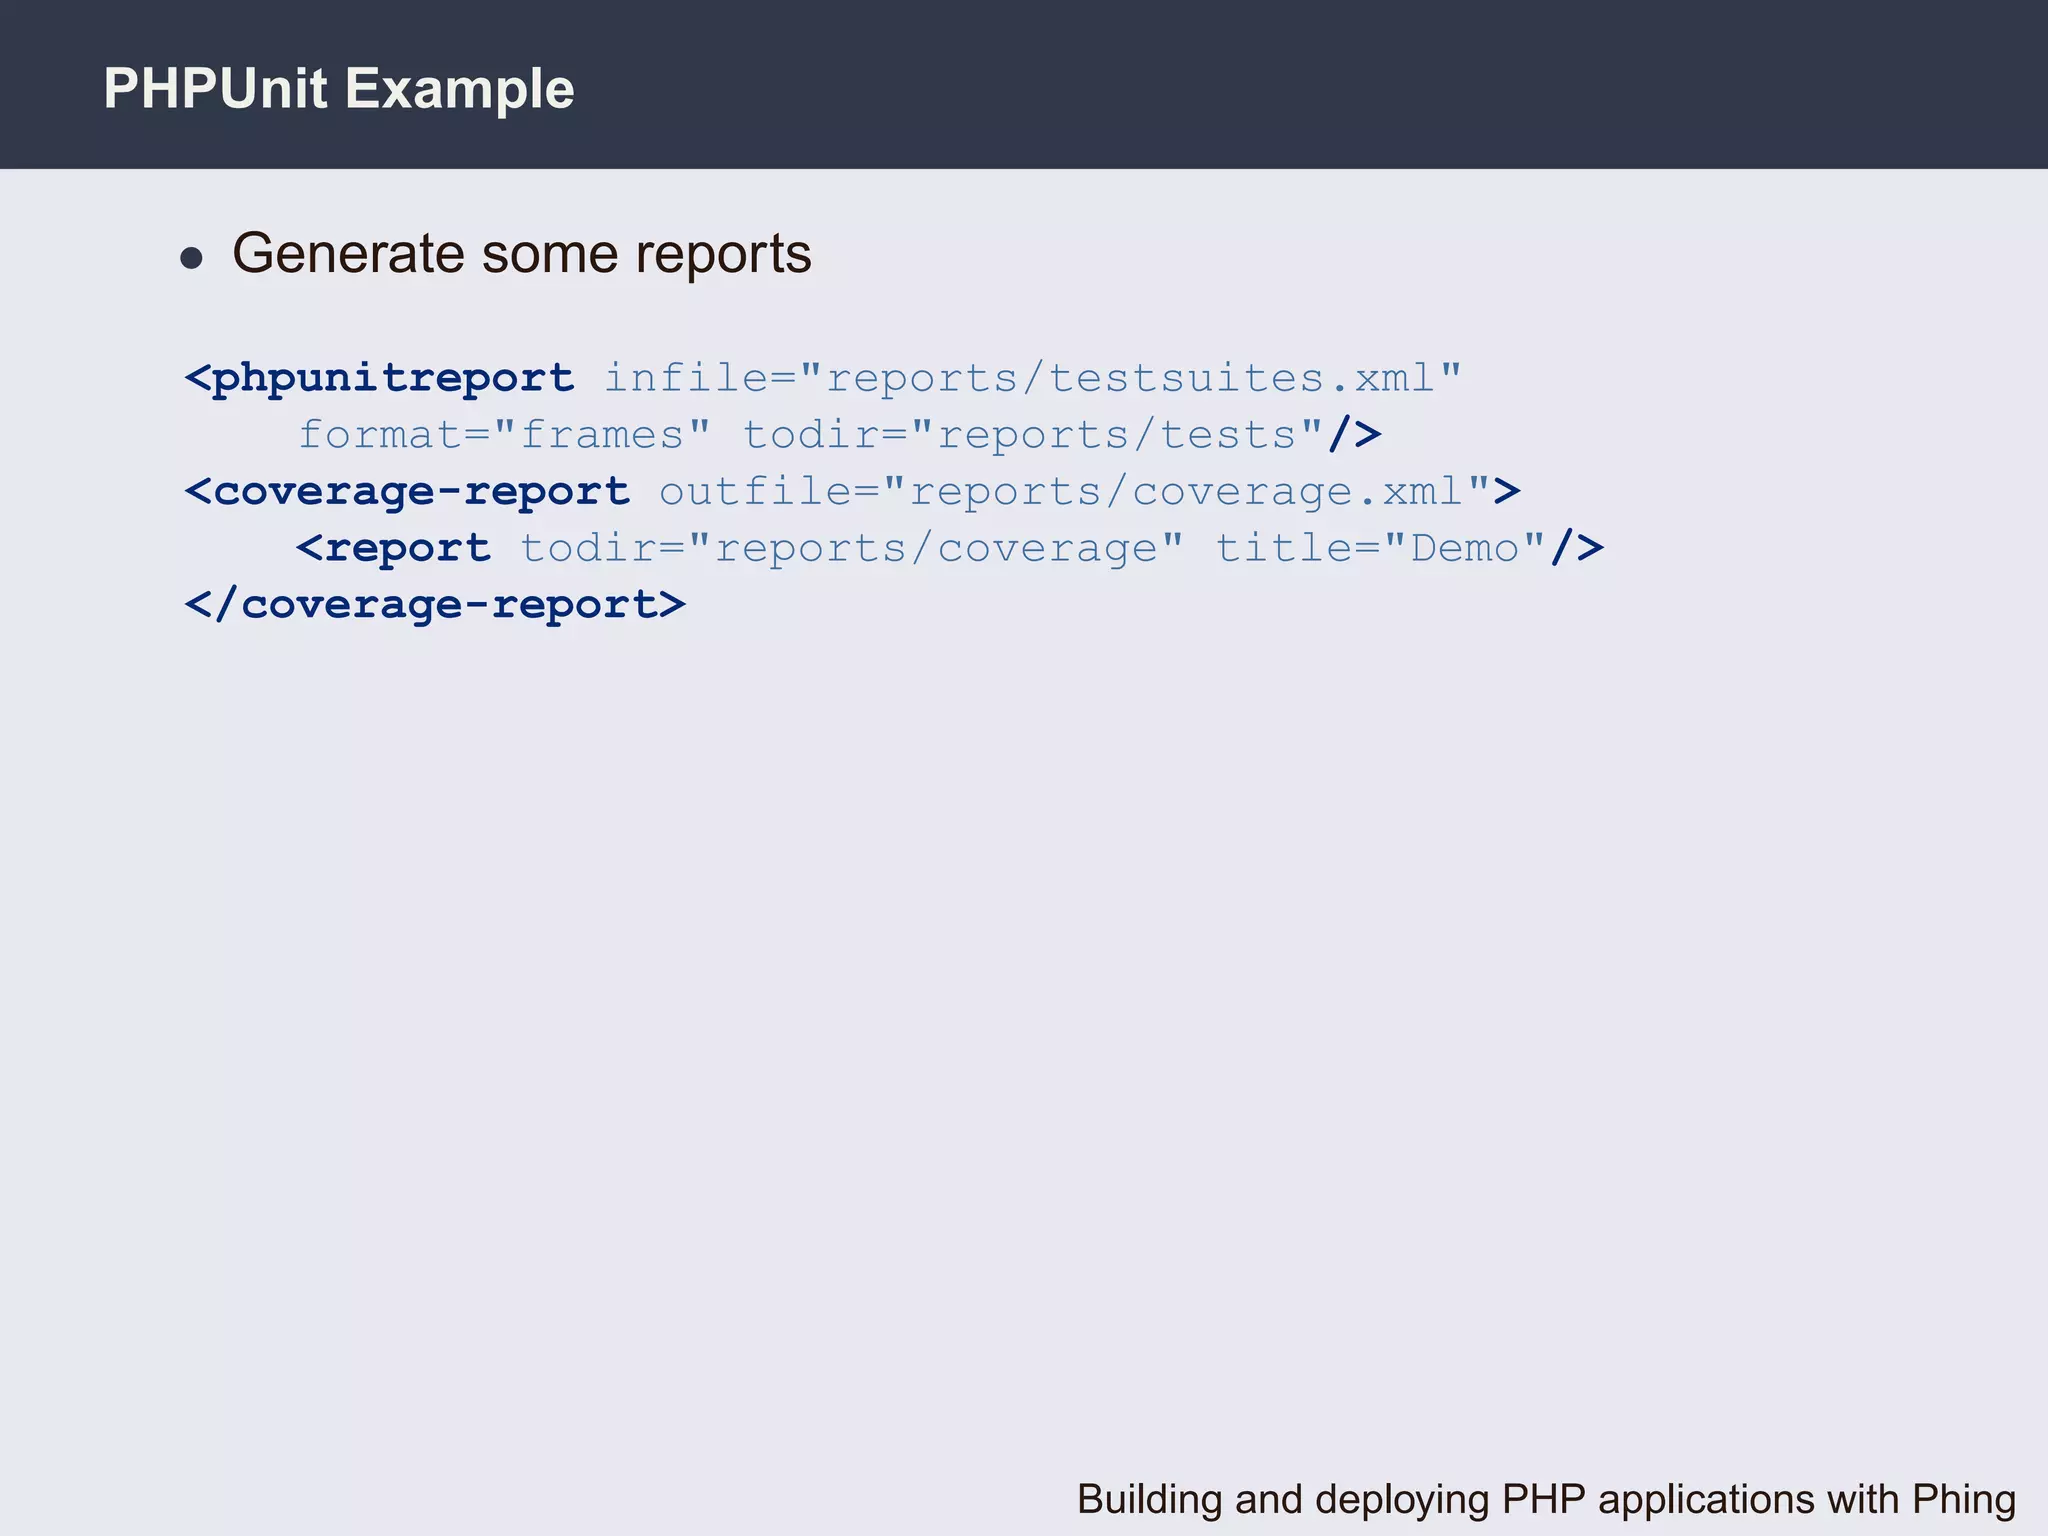Click the phpunitreport opening tag
The width and height of the screenshot is (2048, 1536).
[x=380, y=378]
